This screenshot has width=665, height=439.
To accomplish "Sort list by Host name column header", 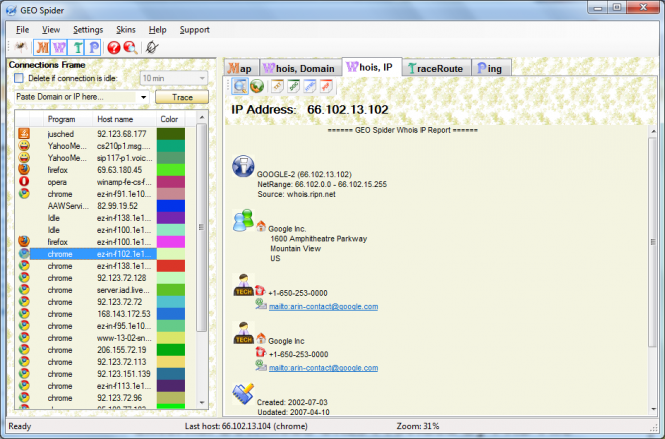I will tap(124, 119).
